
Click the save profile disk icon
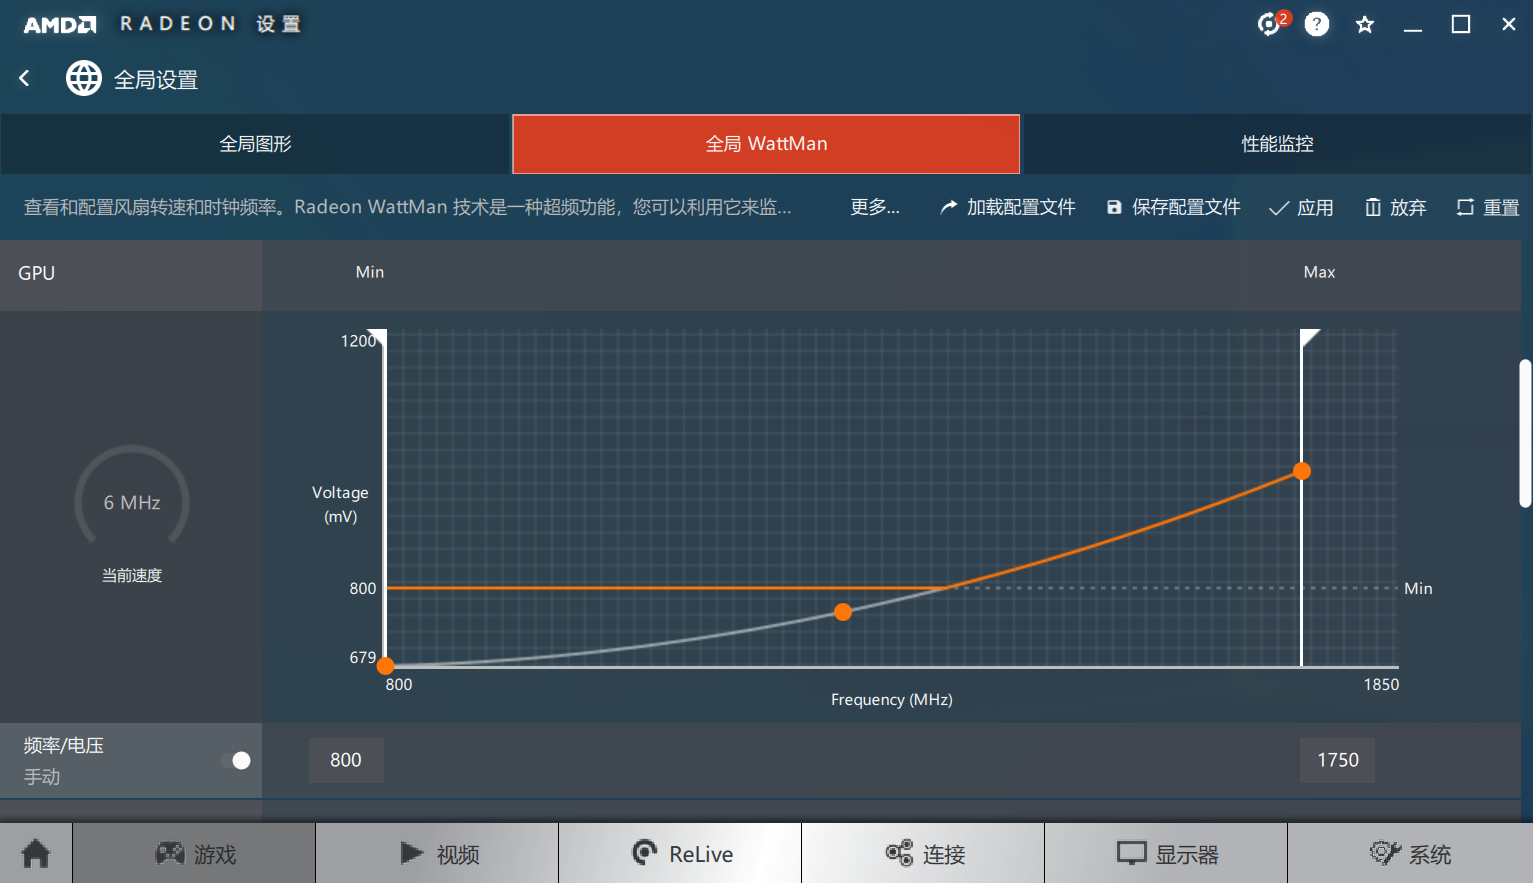[x=1114, y=207]
